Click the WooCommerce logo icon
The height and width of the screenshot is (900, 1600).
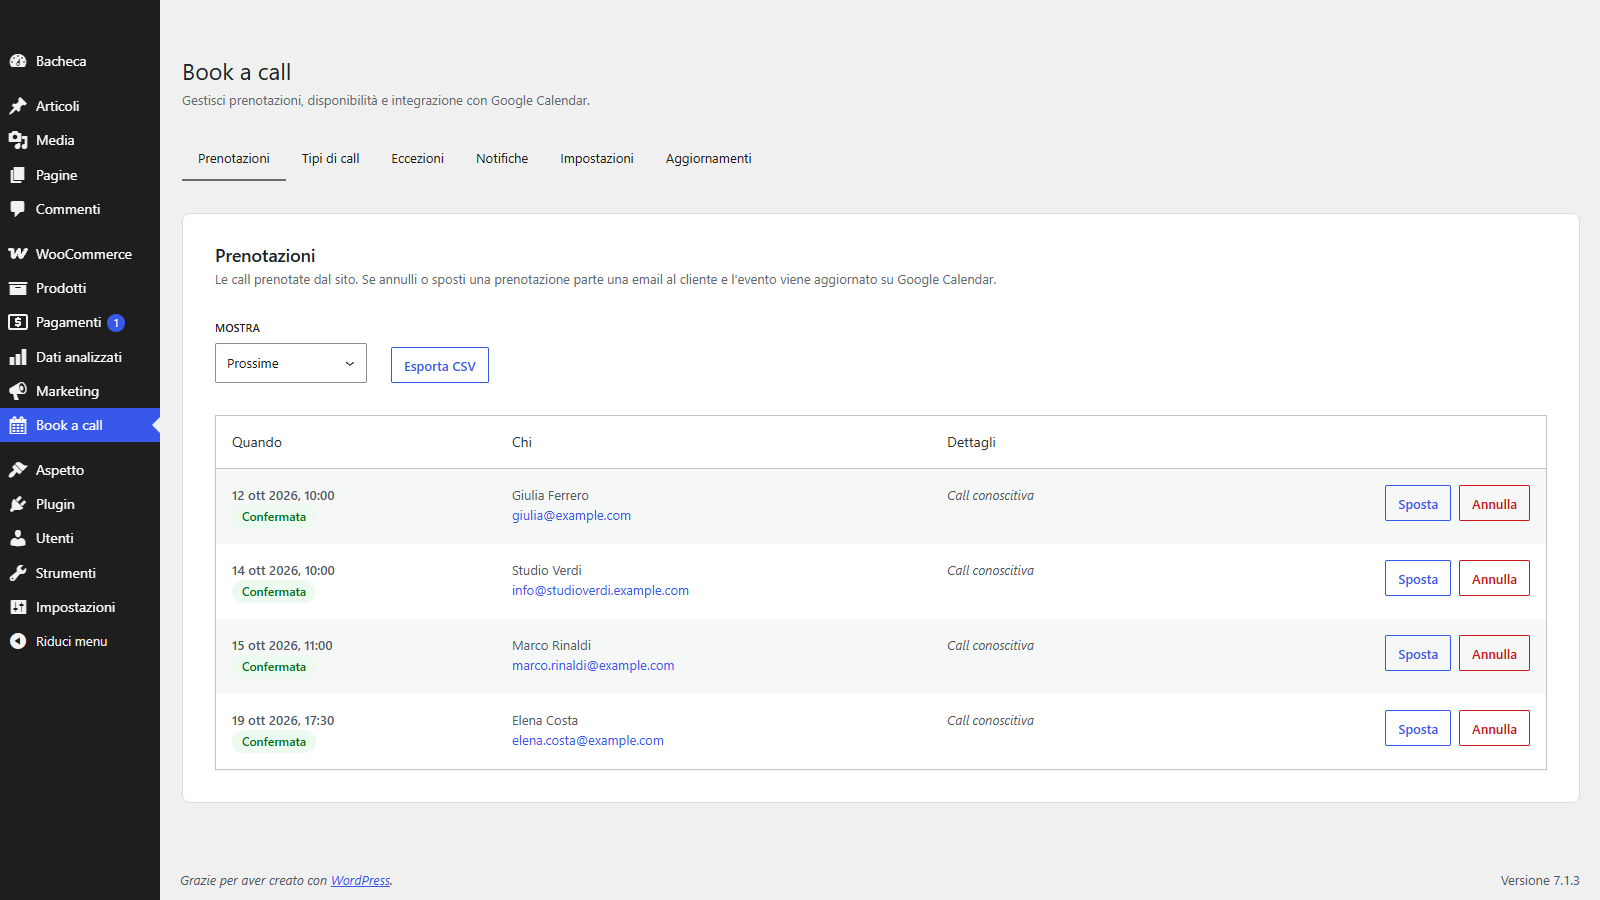18,254
